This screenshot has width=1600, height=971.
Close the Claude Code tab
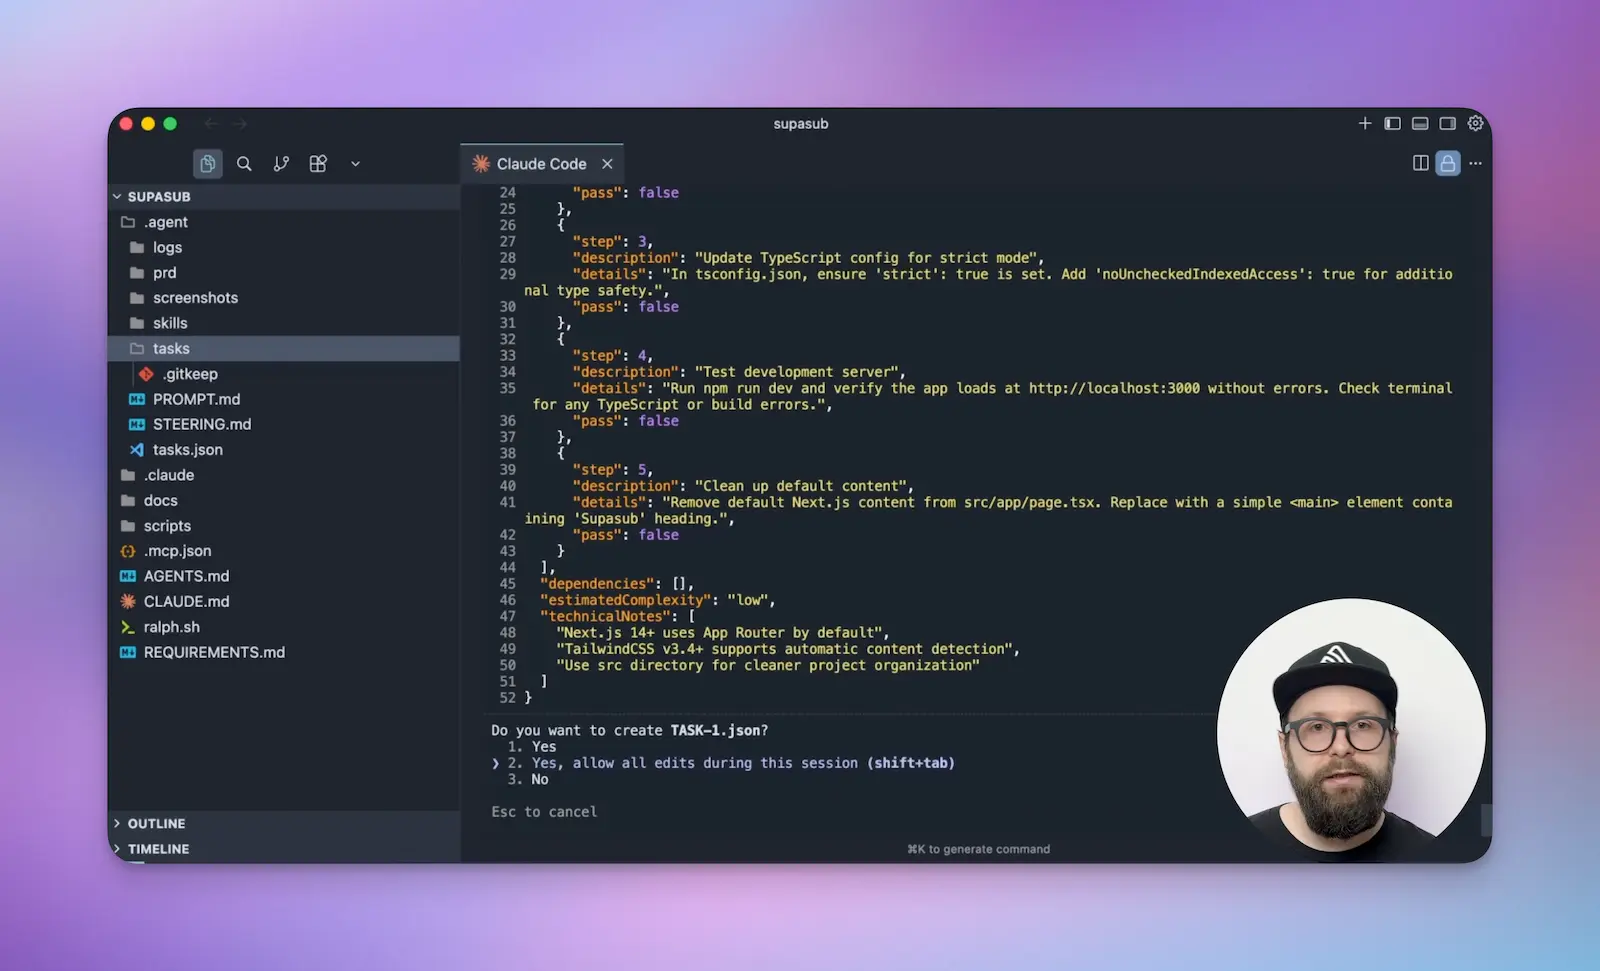pos(607,163)
